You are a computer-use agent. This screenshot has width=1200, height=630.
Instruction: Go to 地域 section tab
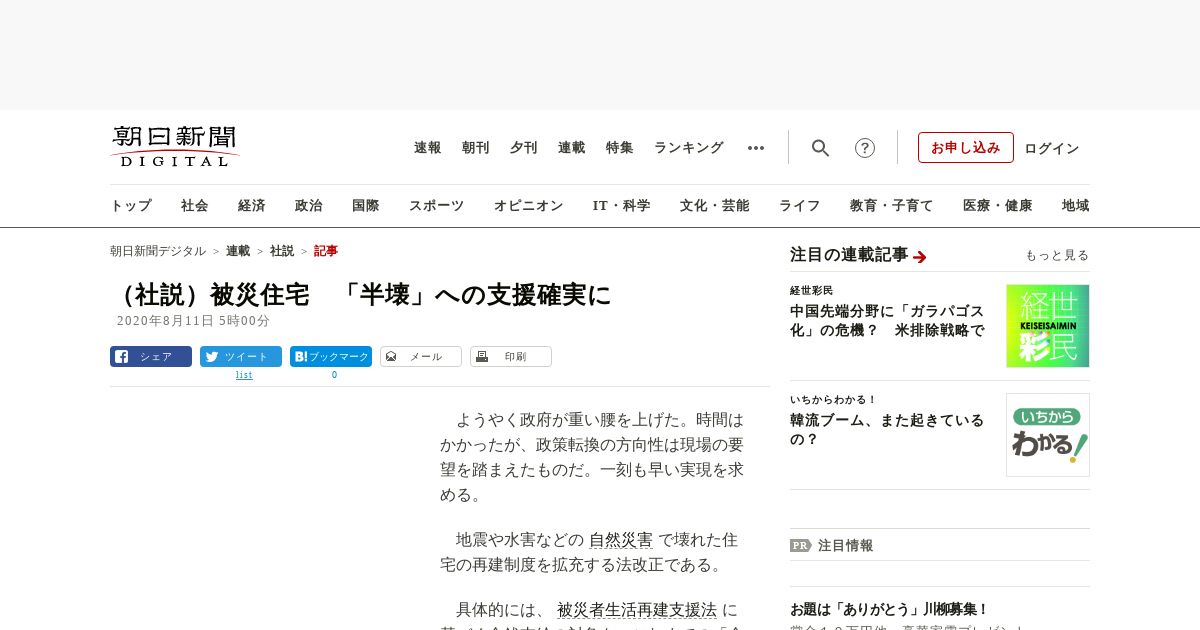1076,206
